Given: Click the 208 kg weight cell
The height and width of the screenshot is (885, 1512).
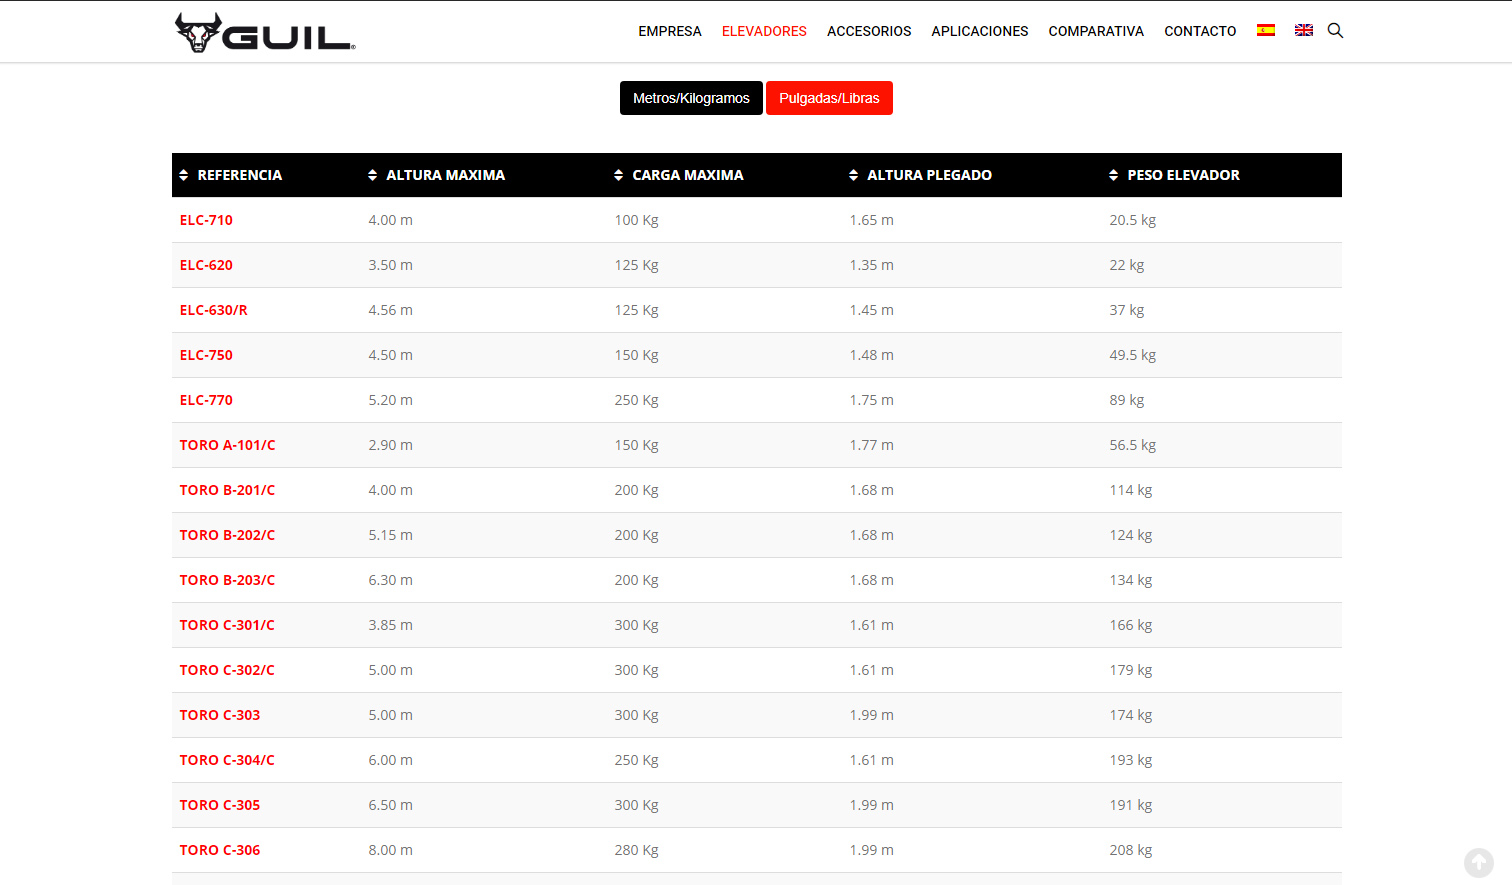Looking at the screenshot, I should (x=1131, y=850).
